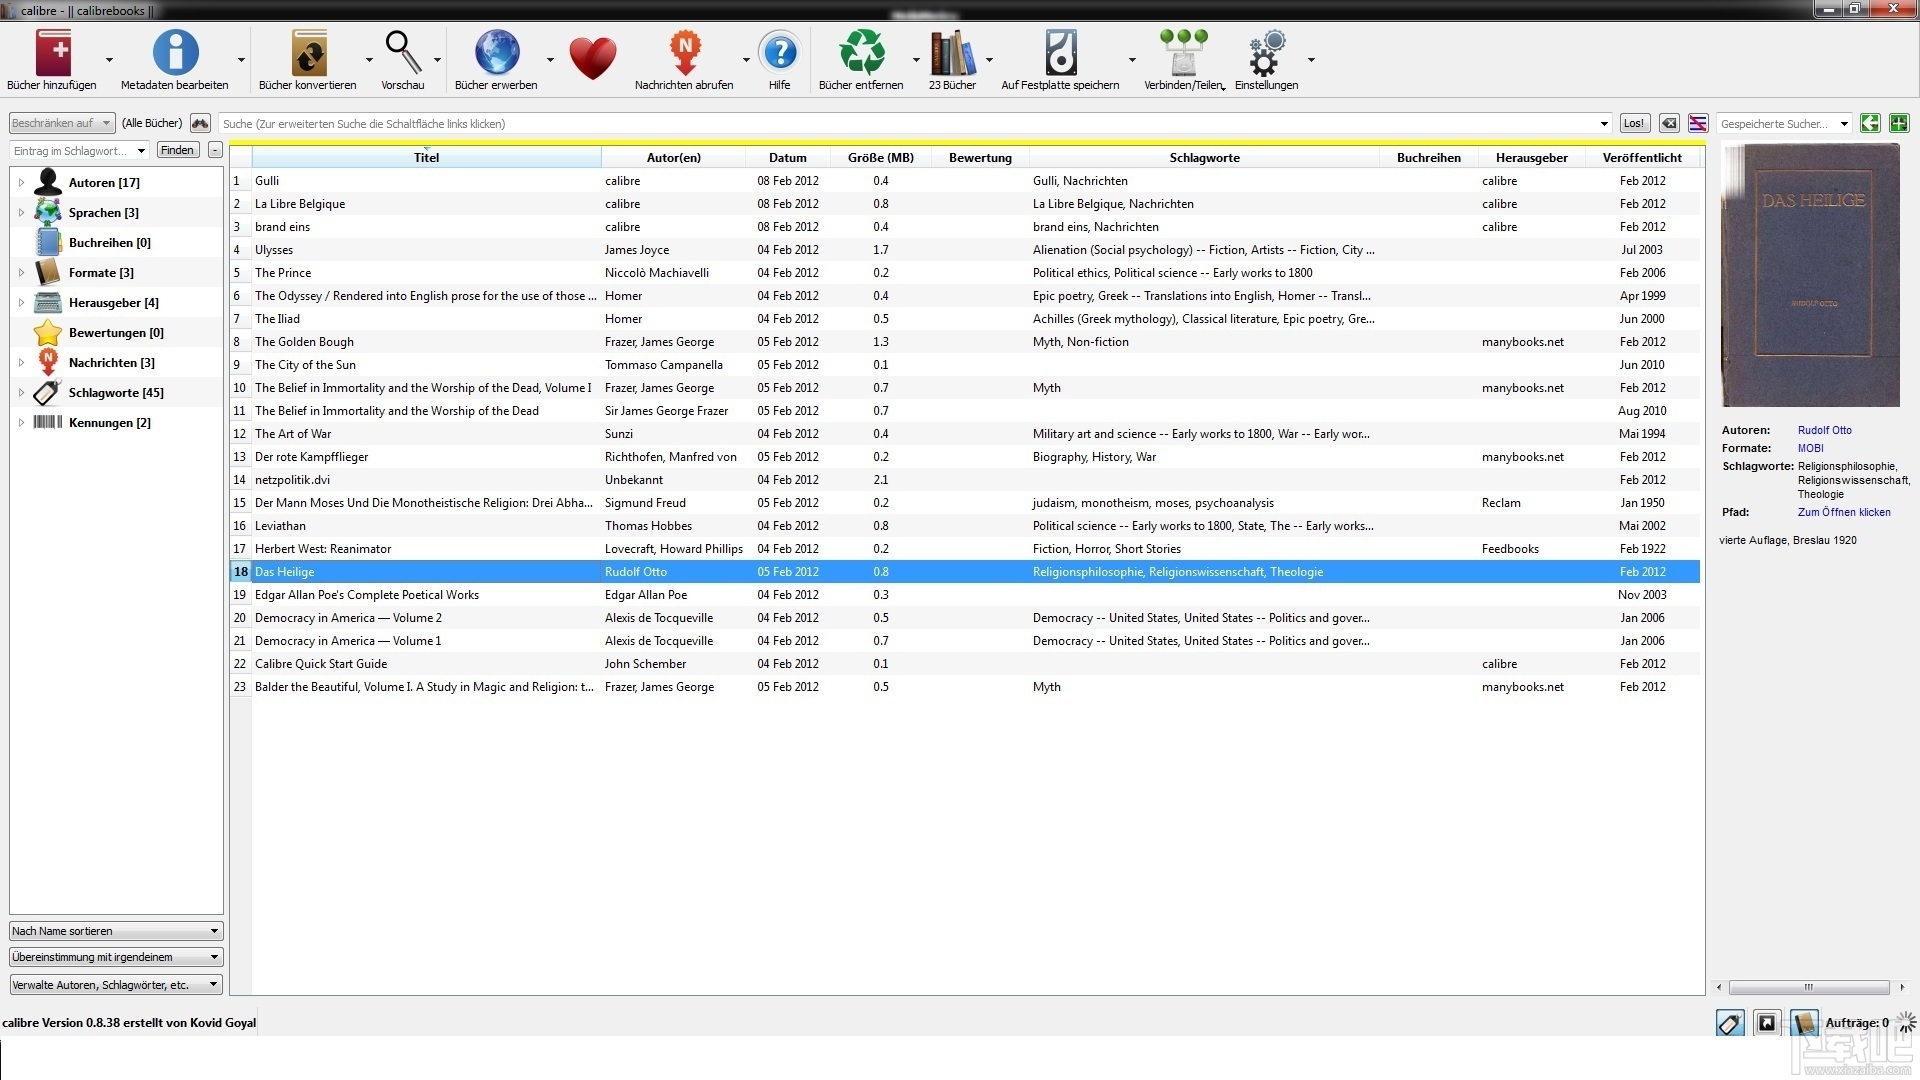Toggle the cover browser button
Image resolution: width=1920 pixels, height=1080 pixels.
click(1767, 1022)
